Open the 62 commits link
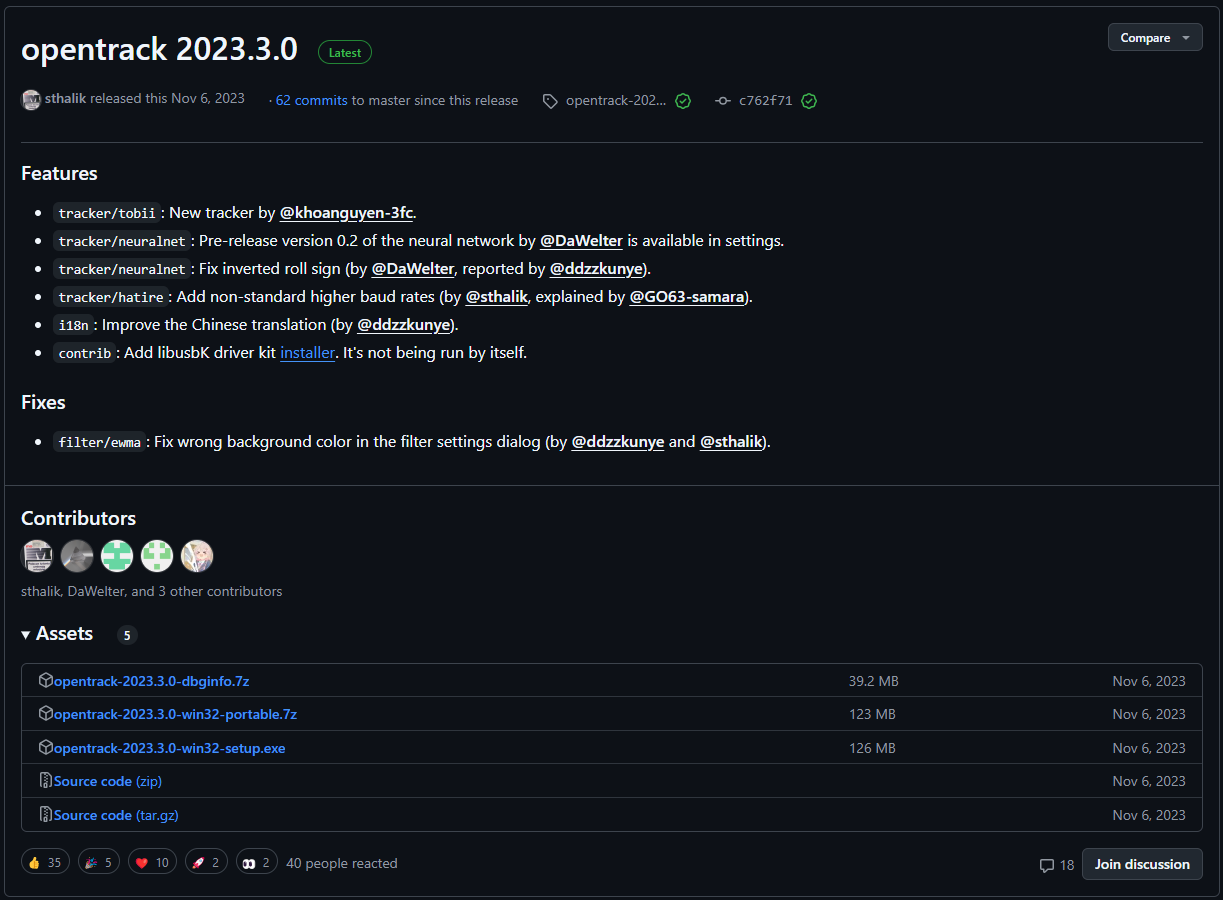Image resolution: width=1223 pixels, height=900 pixels. coord(311,100)
